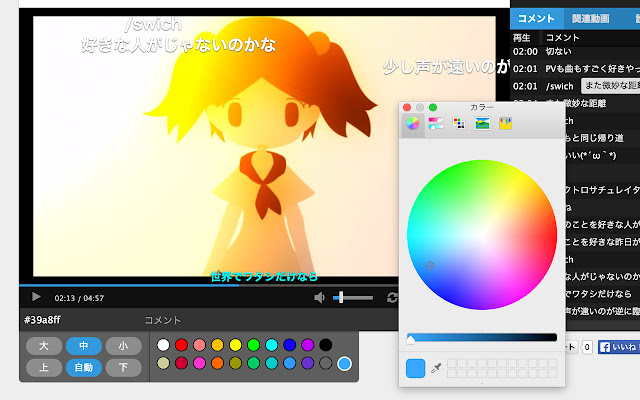Toggle the repeat loop icon

point(392,298)
